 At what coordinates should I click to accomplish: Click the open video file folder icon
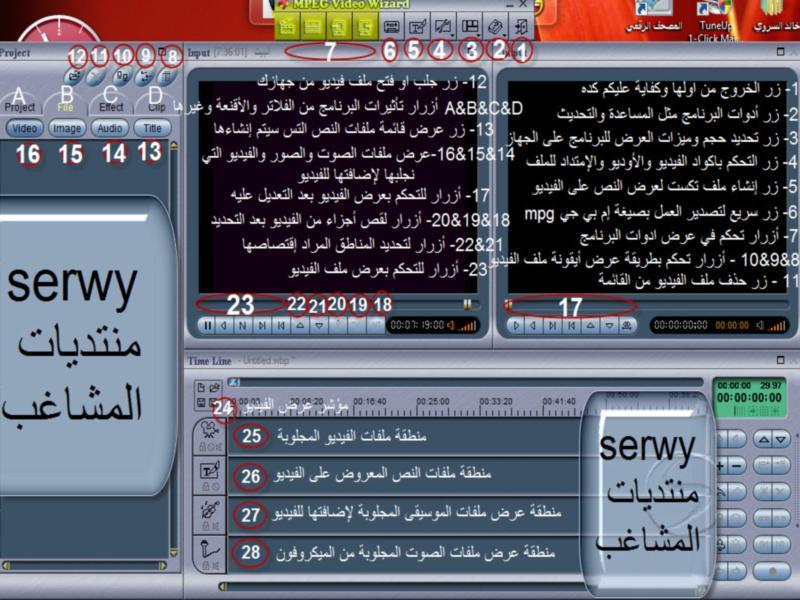pyautogui.click(x=75, y=75)
